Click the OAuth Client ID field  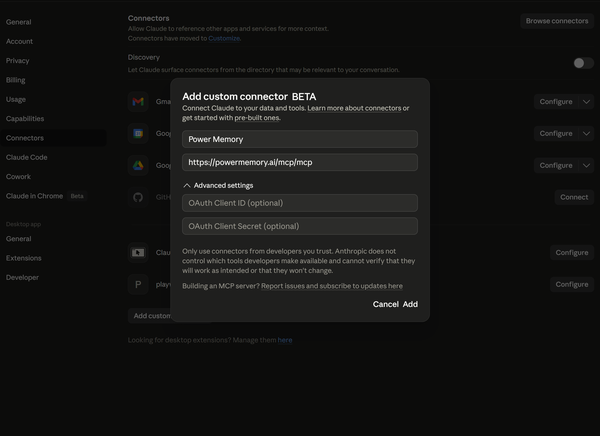tap(300, 203)
